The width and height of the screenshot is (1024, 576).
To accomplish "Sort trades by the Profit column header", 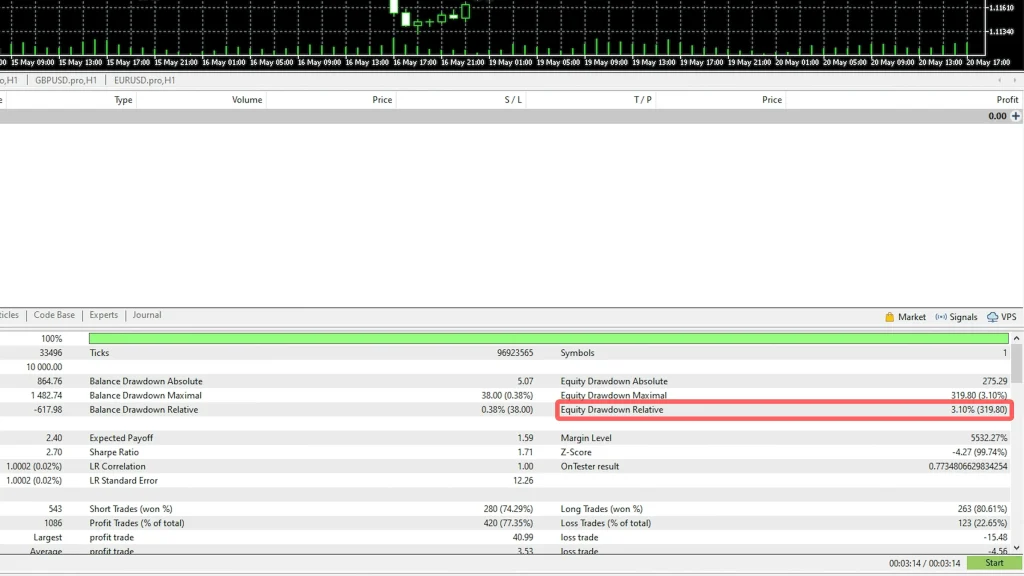I will coord(1007,100).
